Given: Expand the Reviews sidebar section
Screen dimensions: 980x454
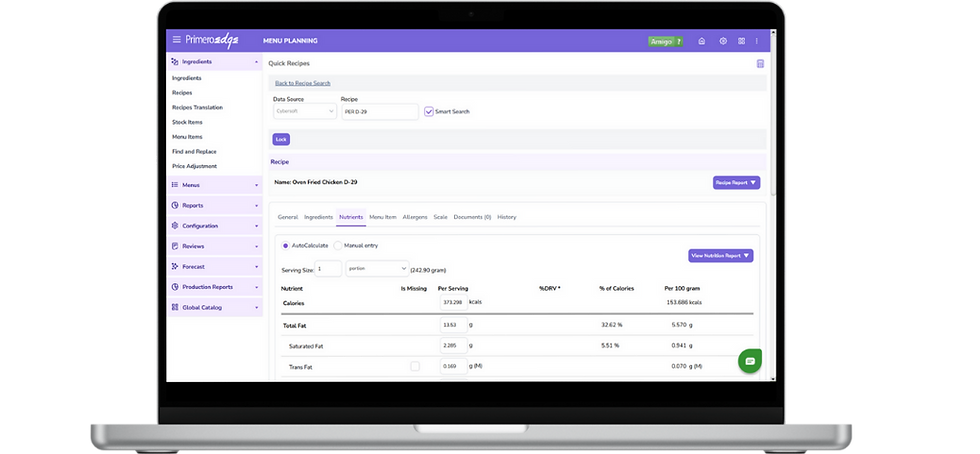Looking at the screenshot, I should pos(256,246).
